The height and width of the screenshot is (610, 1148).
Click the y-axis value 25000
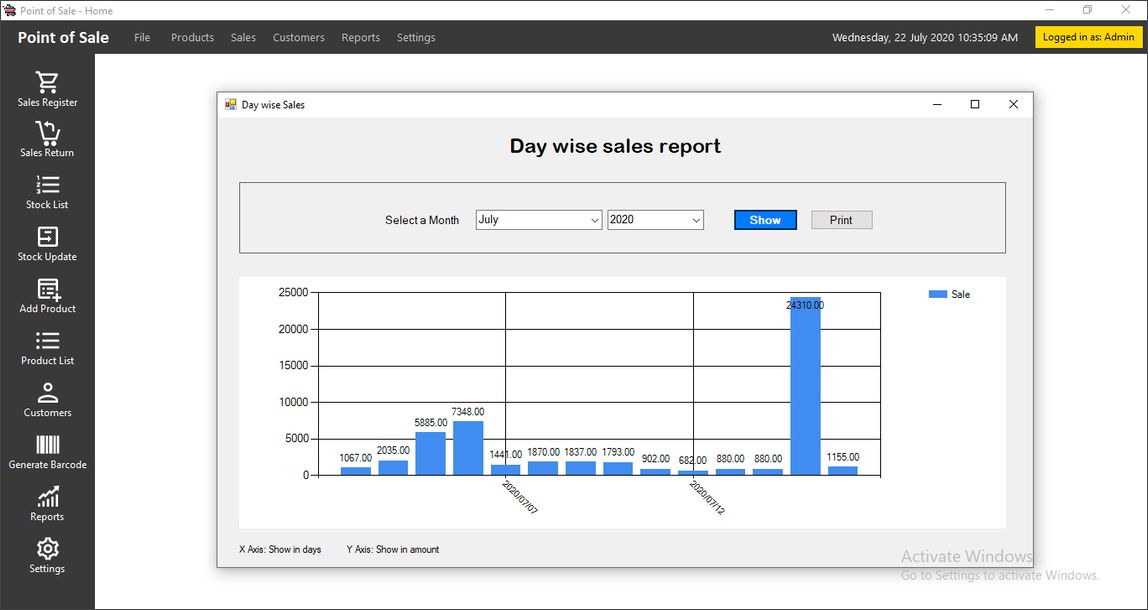click(293, 292)
